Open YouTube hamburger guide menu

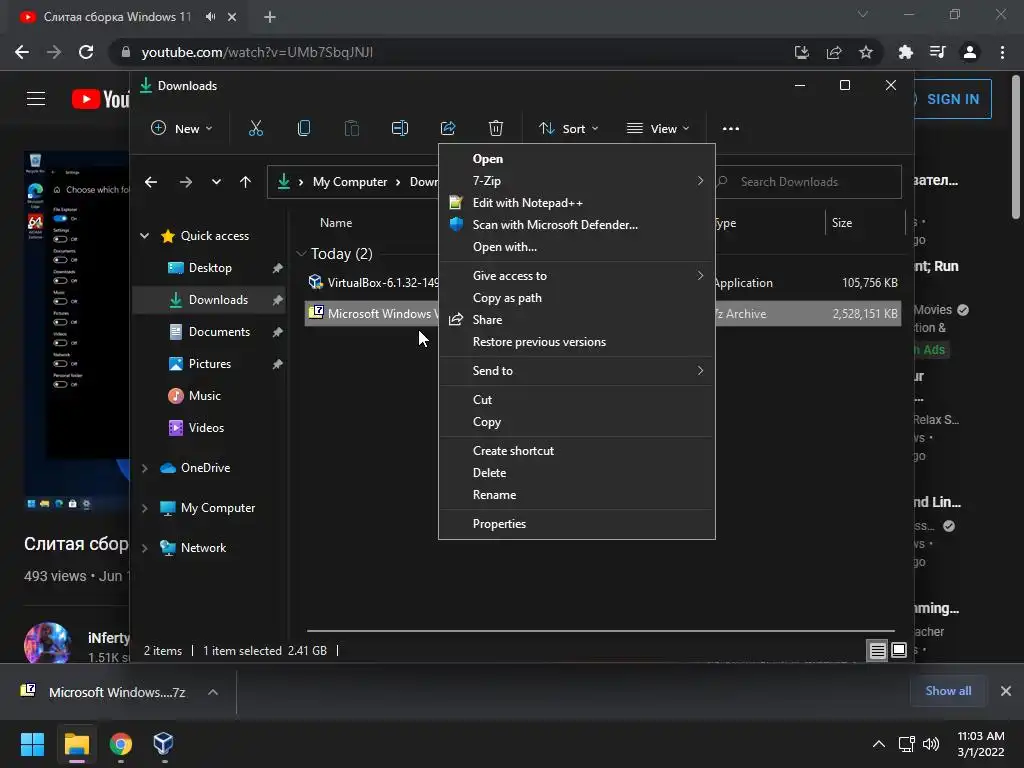point(36,99)
